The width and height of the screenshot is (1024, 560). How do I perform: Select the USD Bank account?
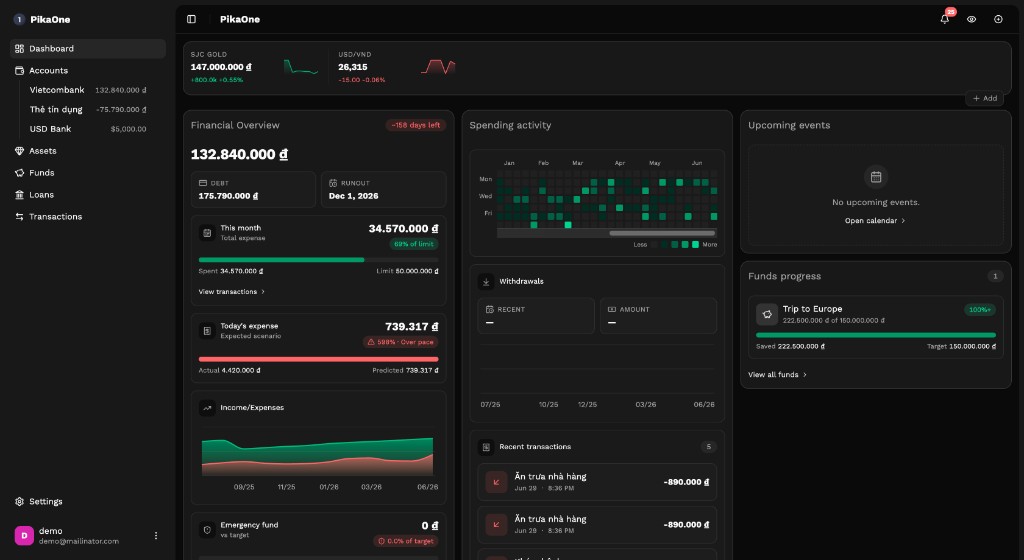[x=88, y=129]
